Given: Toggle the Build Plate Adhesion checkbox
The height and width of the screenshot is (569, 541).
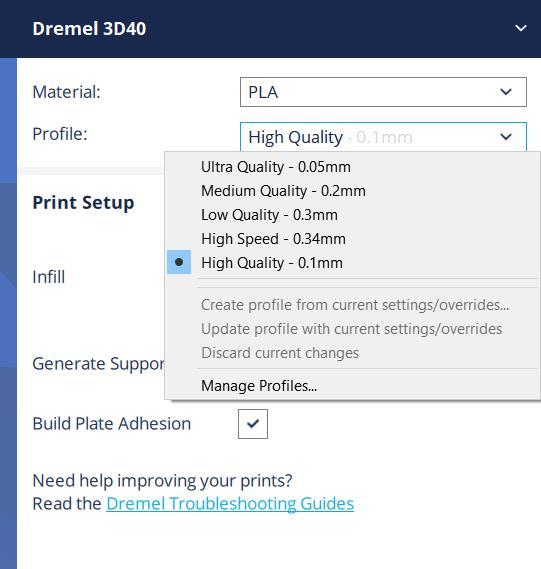Looking at the screenshot, I should (253, 424).
